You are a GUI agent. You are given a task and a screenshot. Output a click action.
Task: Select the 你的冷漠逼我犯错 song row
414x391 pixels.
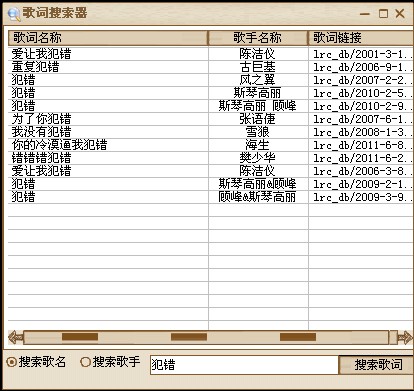coord(211,145)
